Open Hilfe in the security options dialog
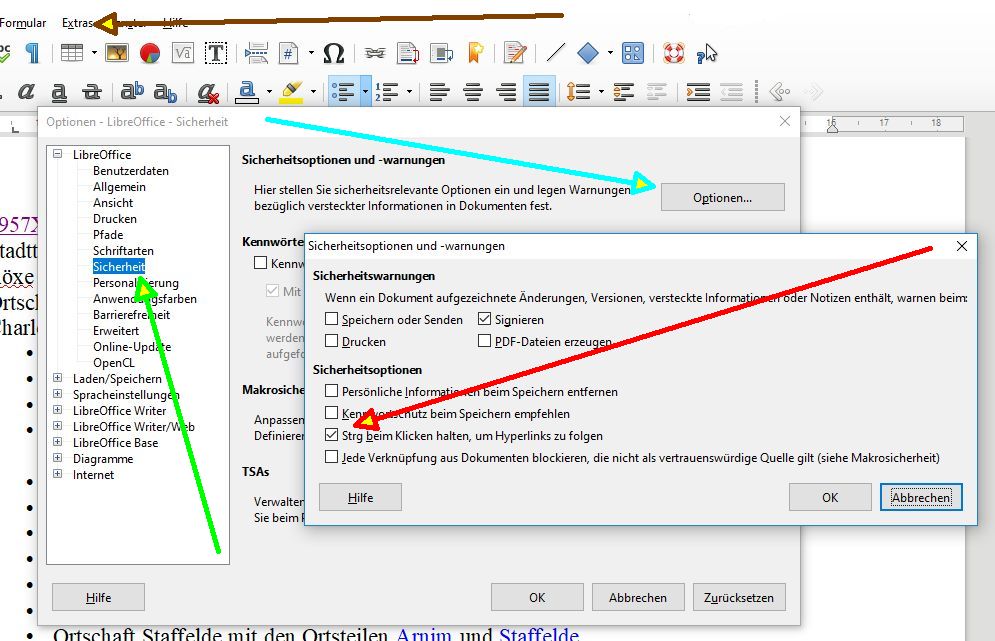 click(360, 498)
